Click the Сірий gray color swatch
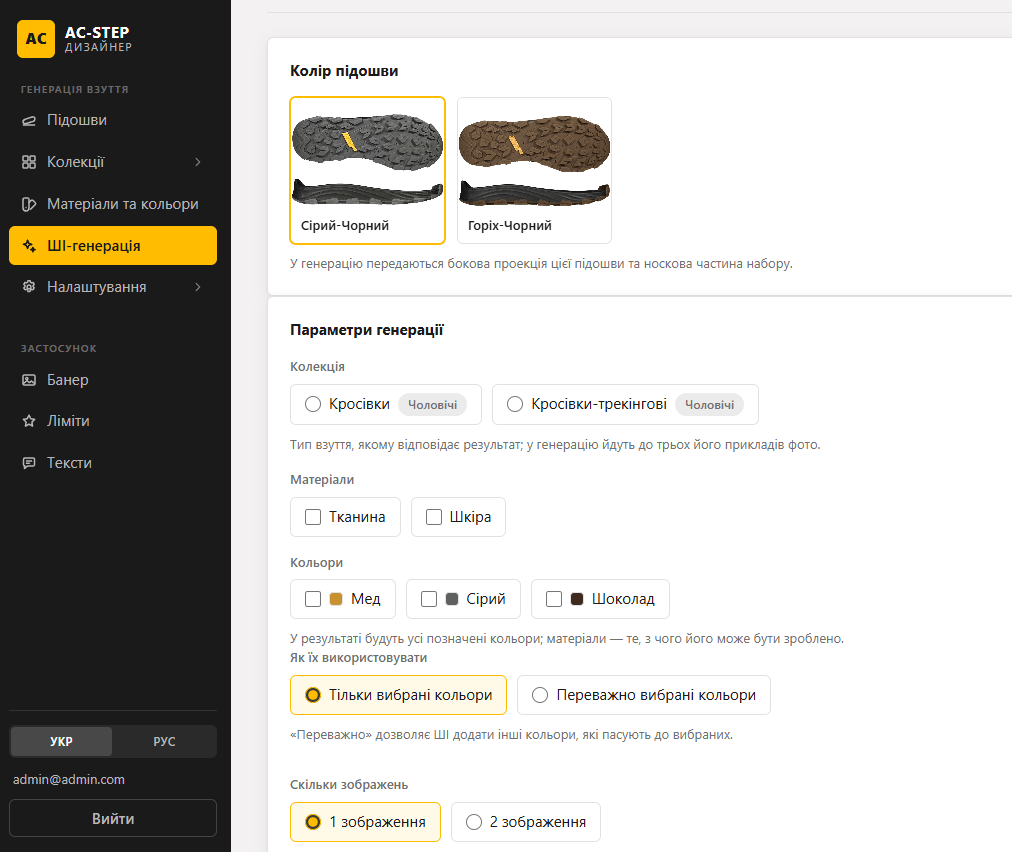Screen dimensions: 1012x852 [452, 599]
